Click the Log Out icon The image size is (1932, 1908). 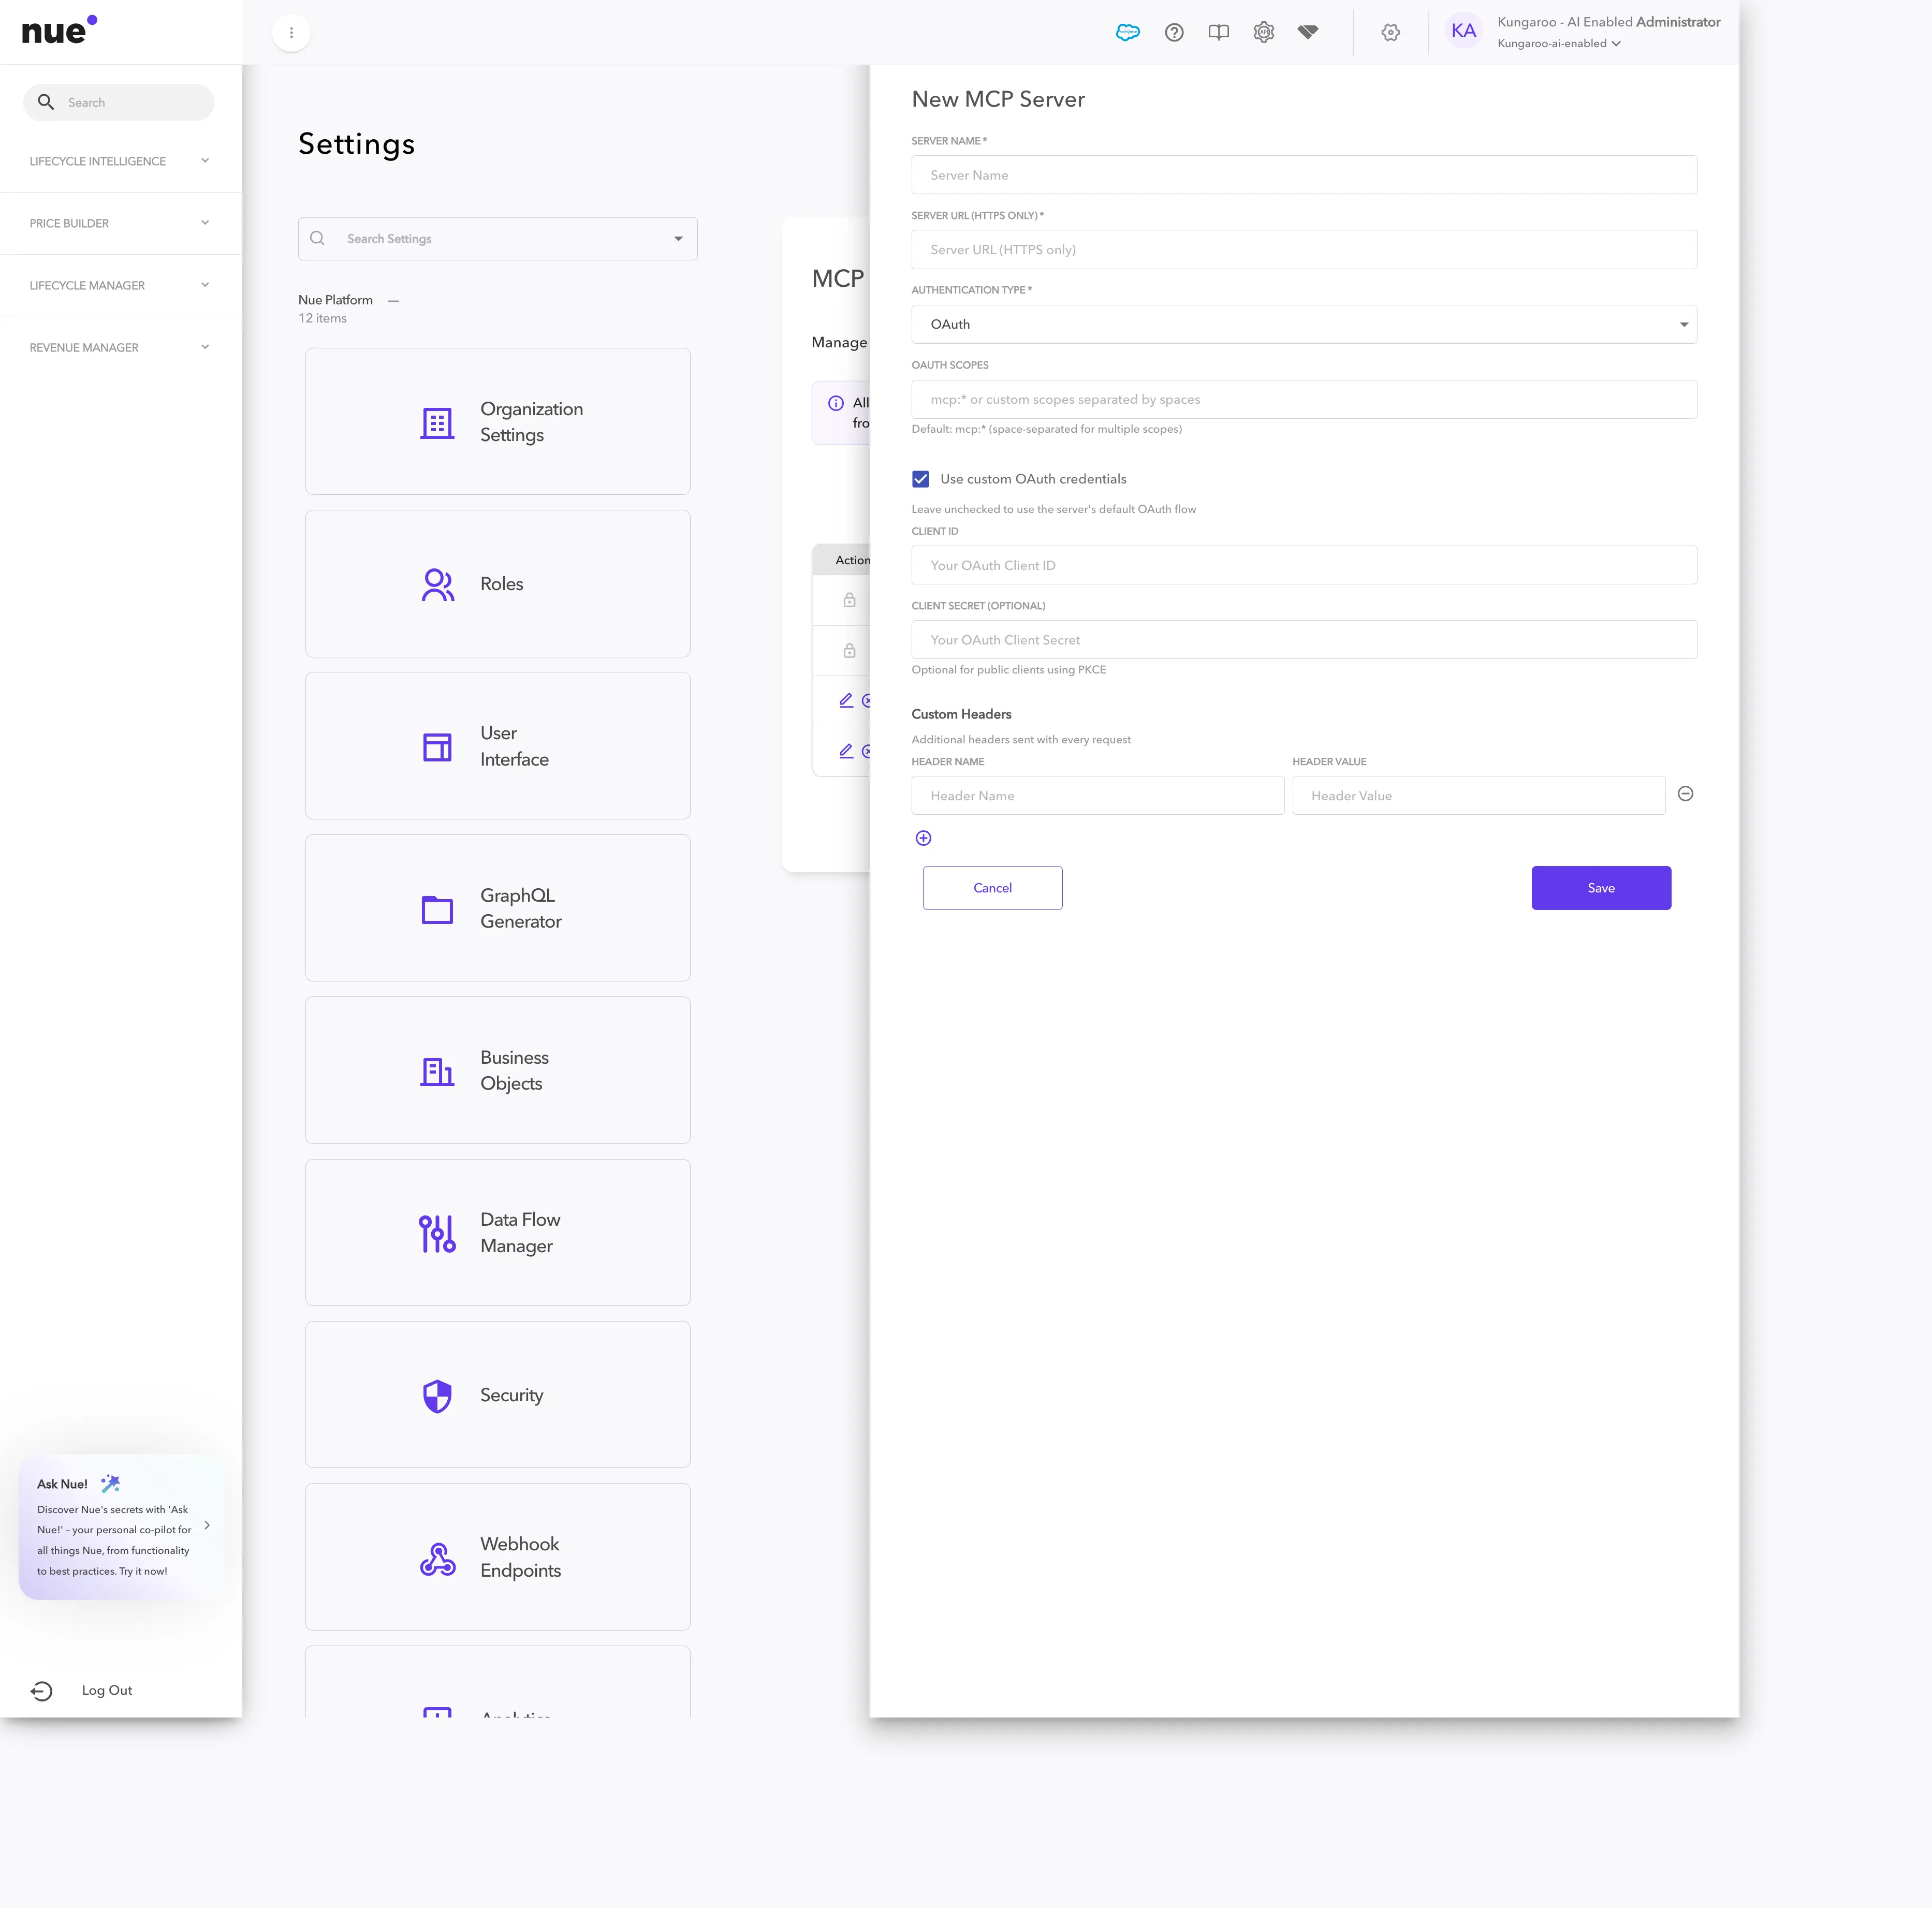pos(42,1691)
